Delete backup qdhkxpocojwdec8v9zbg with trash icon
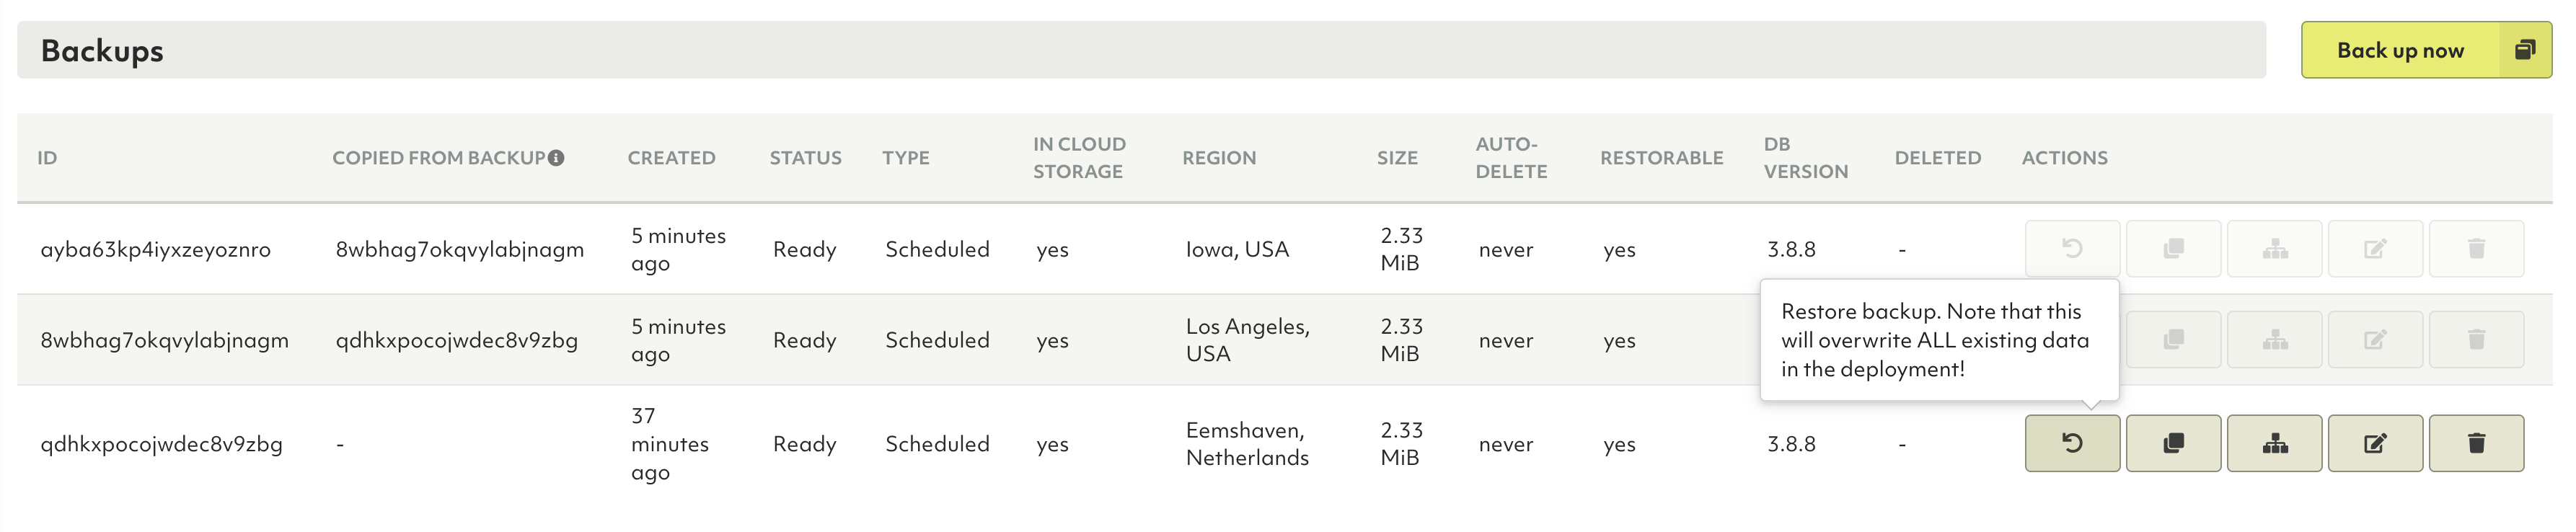 2476,443
